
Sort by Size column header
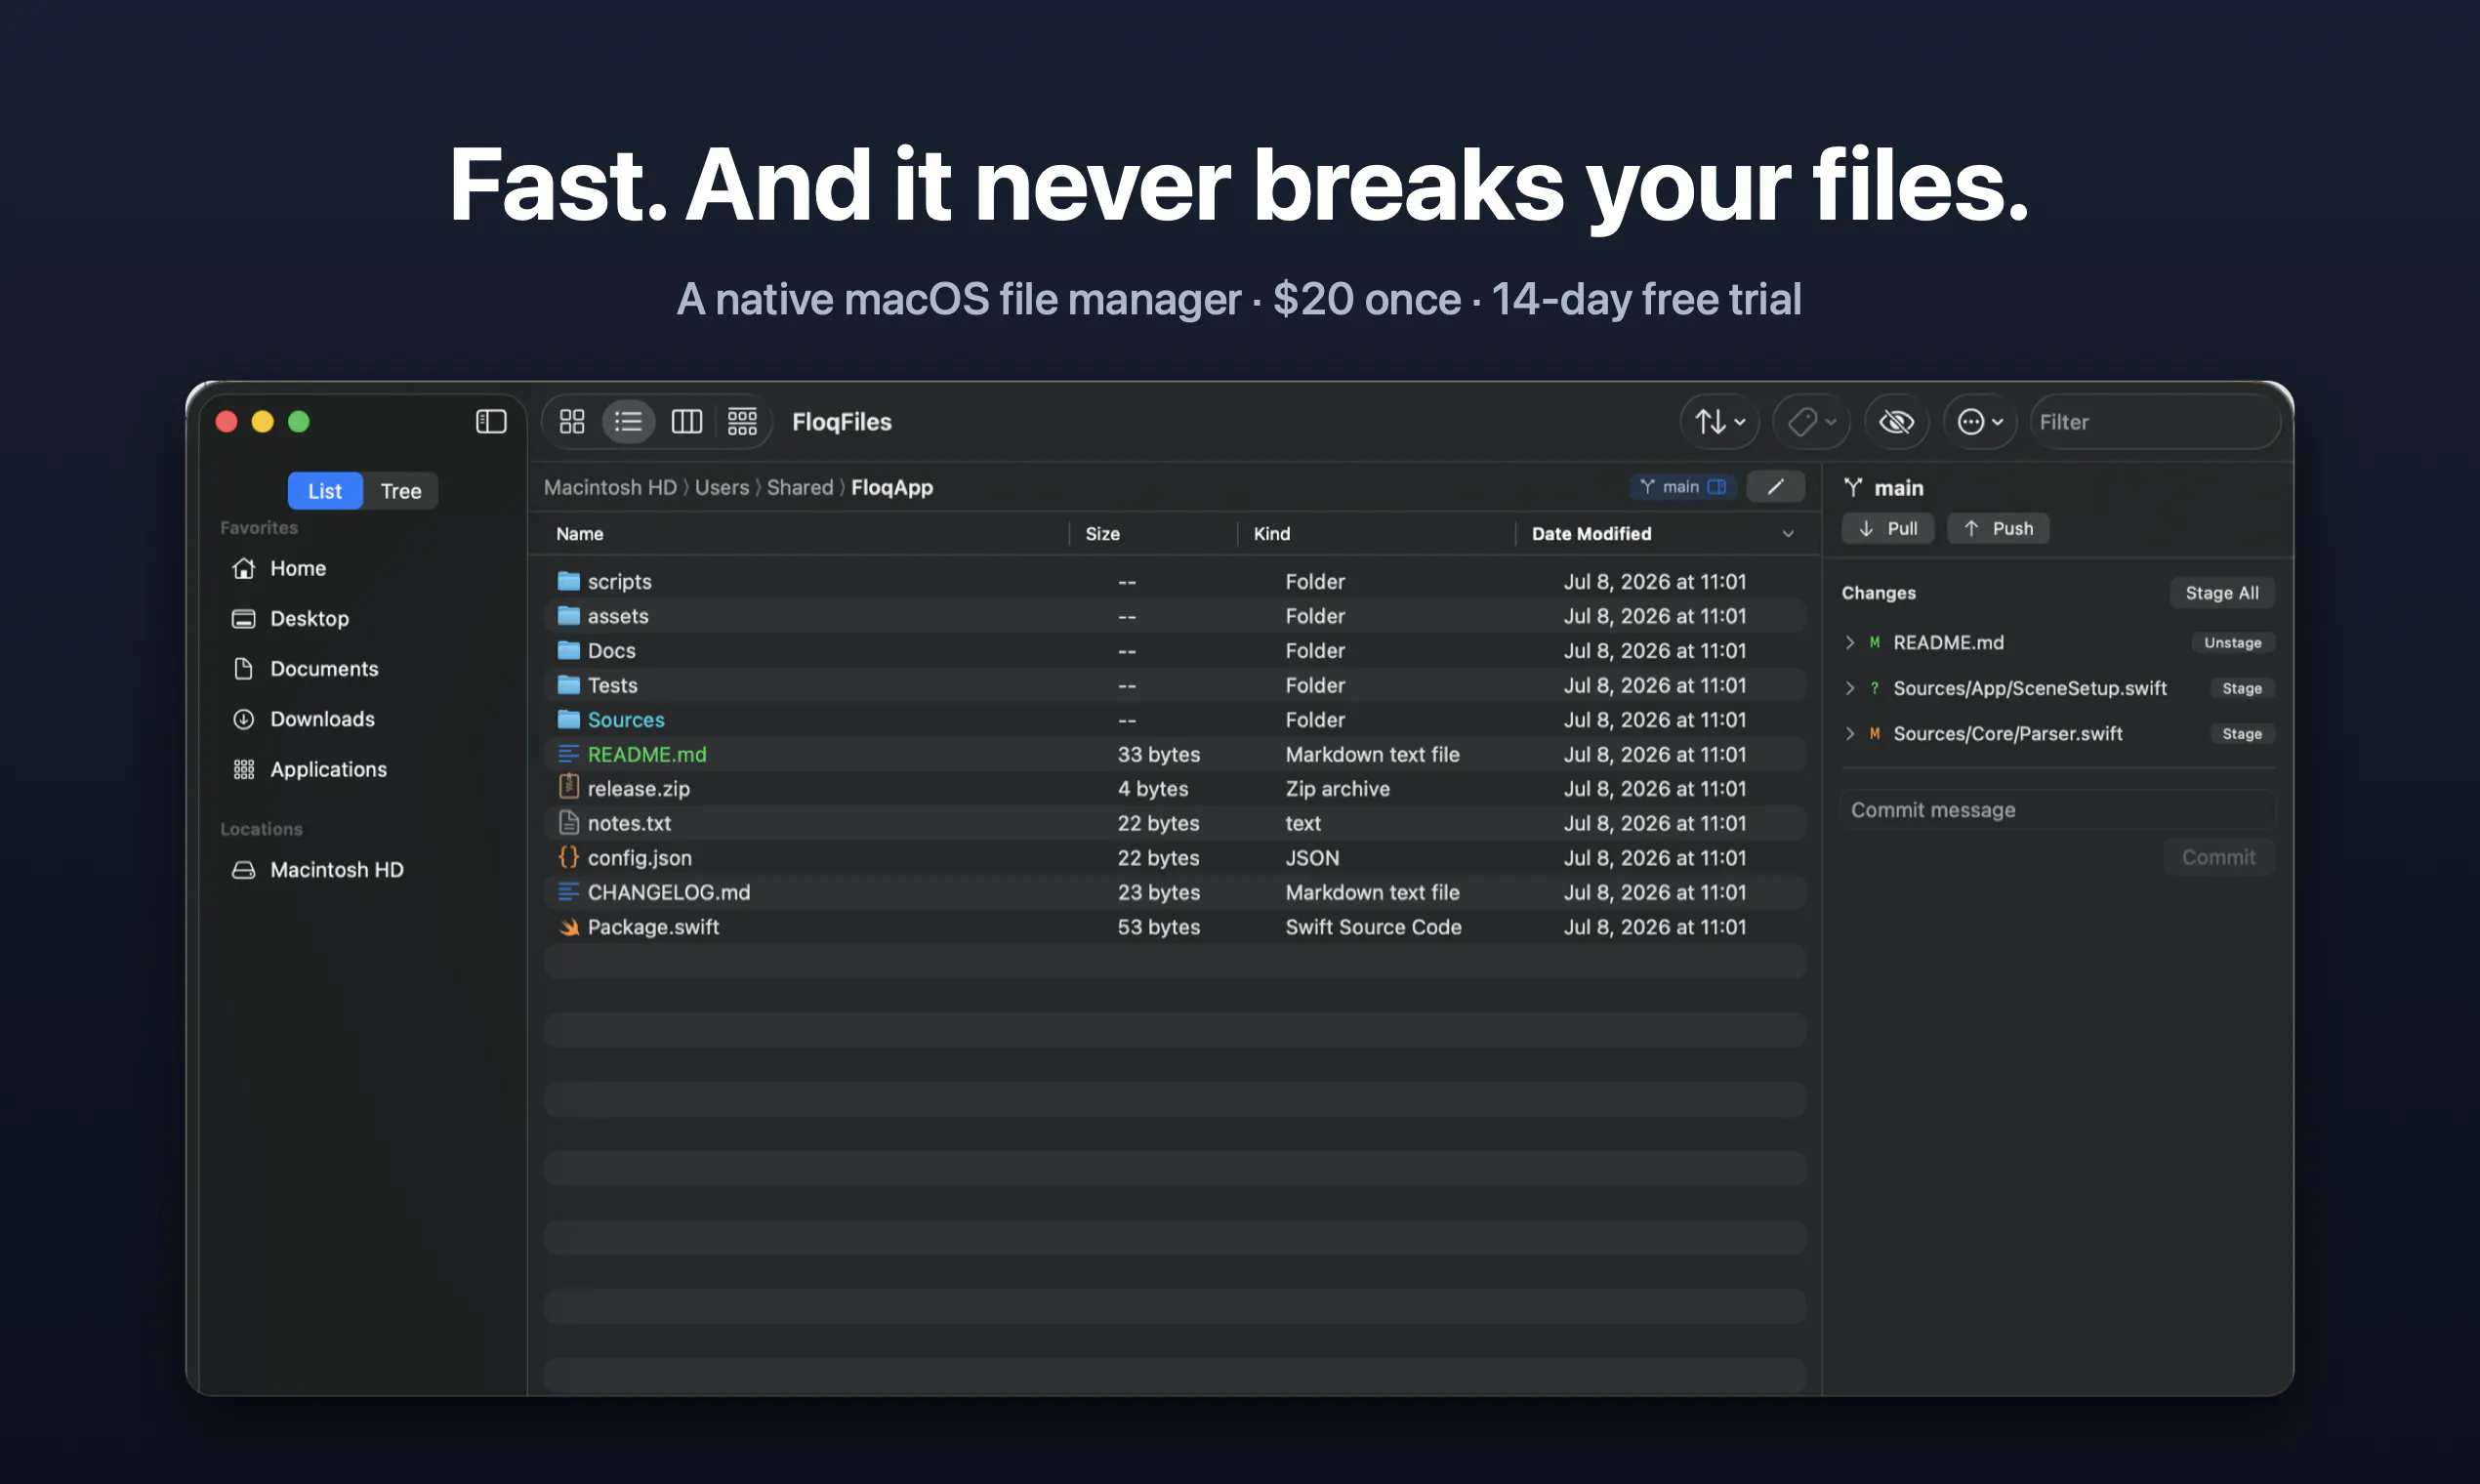1103,534
